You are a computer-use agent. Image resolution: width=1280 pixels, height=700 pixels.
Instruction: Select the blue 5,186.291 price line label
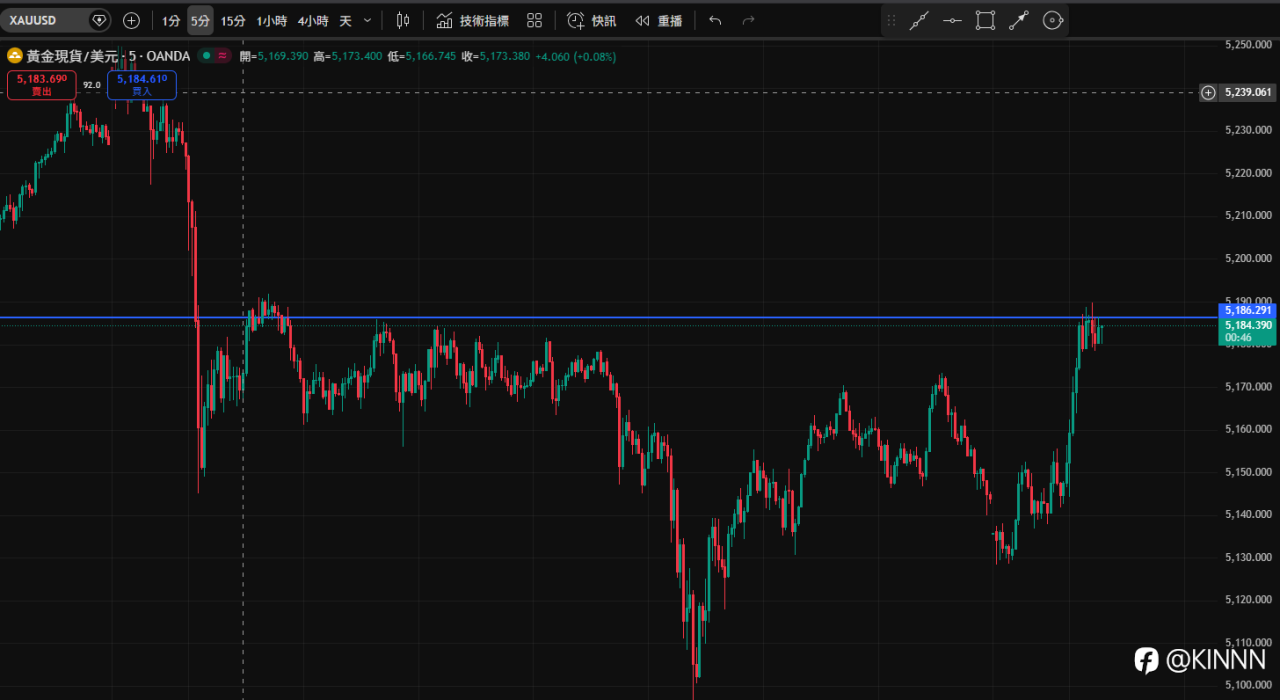tap(1247, 311)
